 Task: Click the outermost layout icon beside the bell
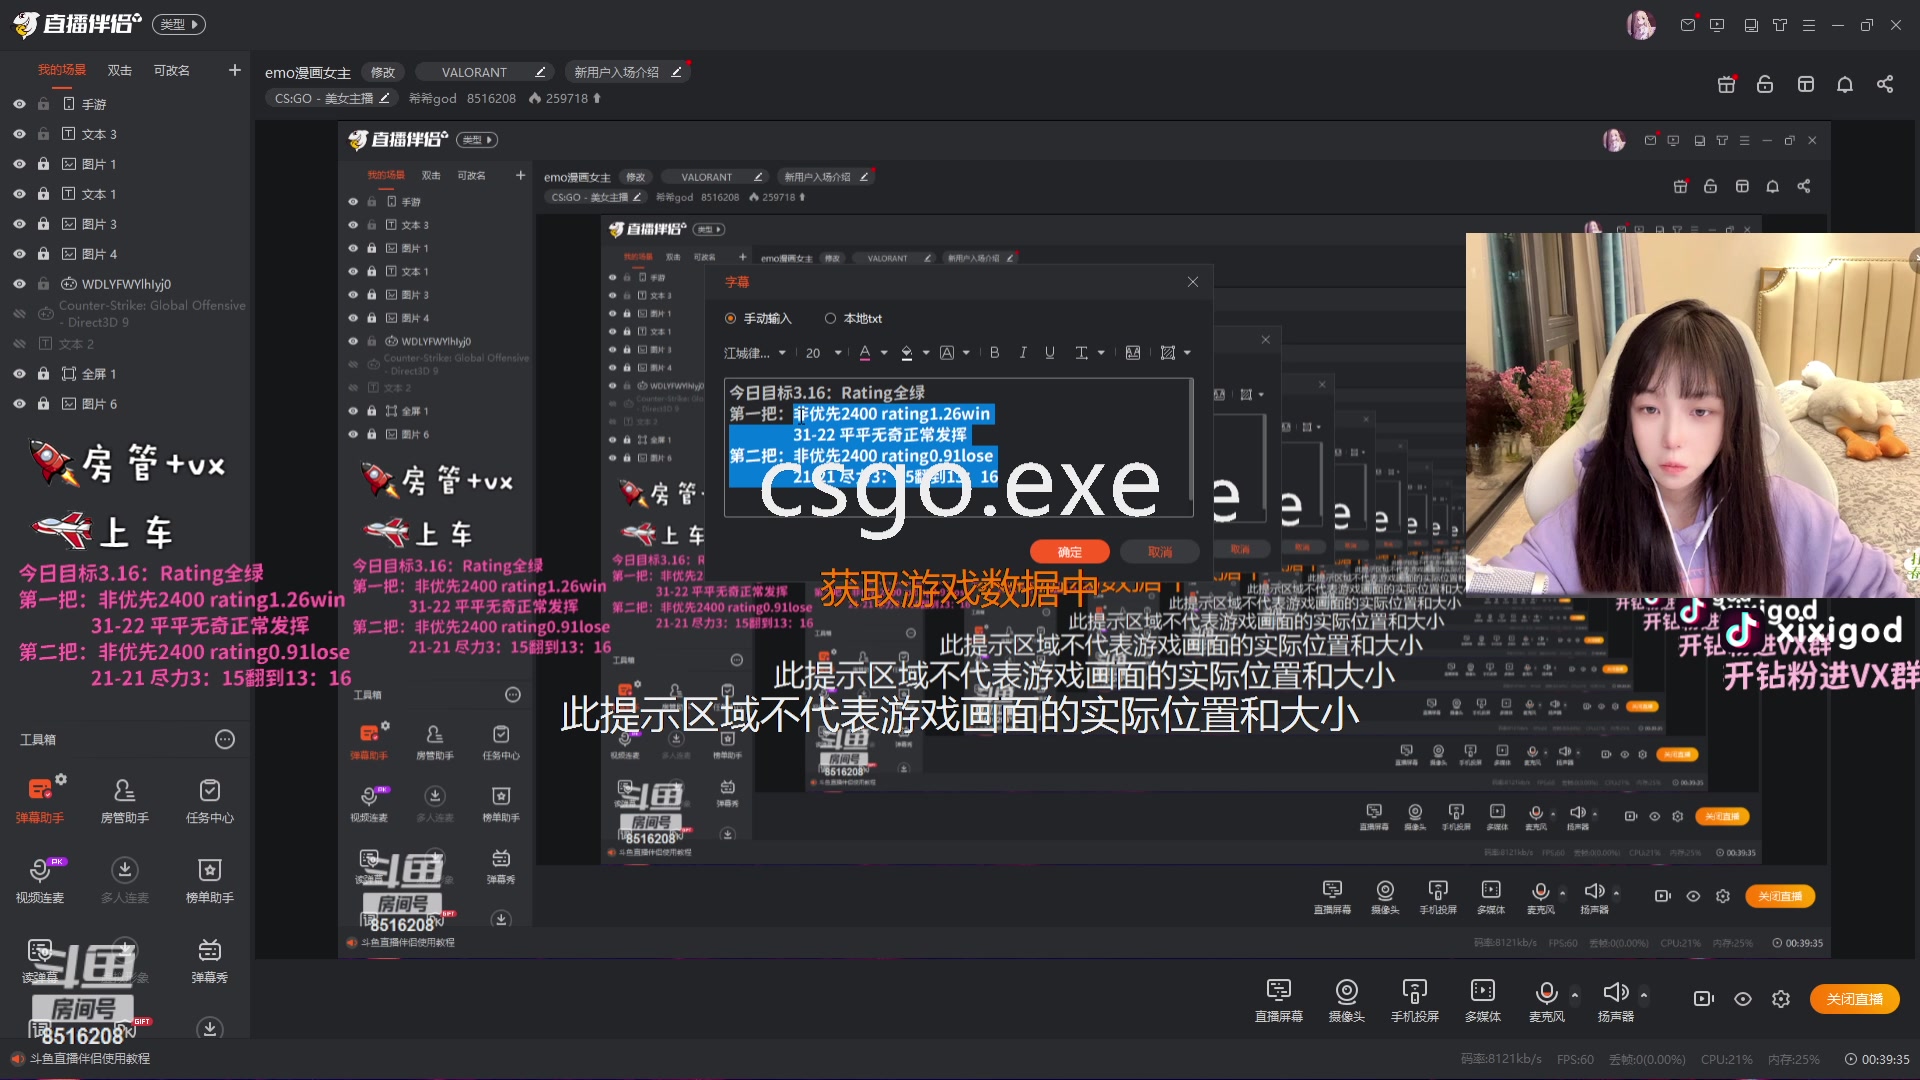(x=1805, y=84)
